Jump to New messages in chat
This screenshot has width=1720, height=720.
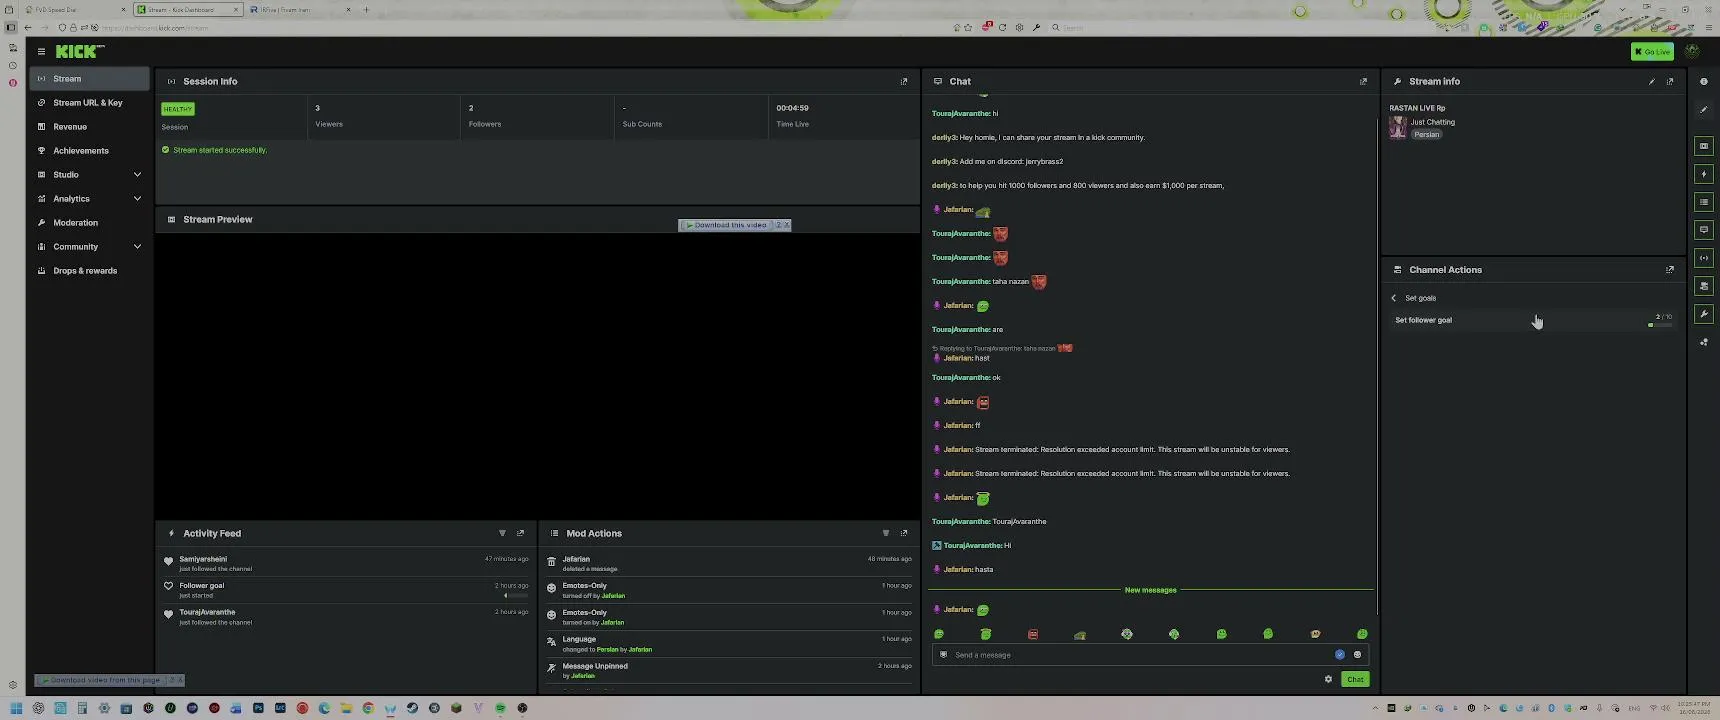(x=1150, y=590)
